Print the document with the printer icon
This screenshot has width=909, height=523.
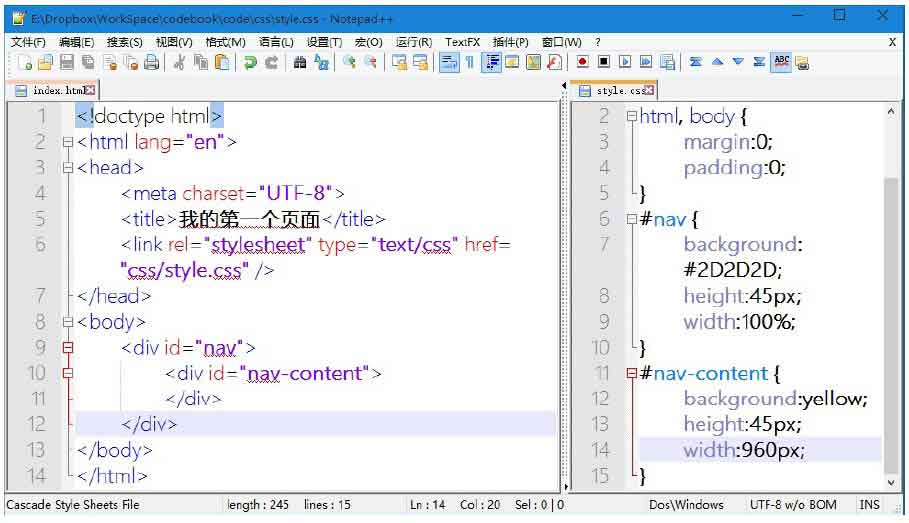click(x=151, y=62)
